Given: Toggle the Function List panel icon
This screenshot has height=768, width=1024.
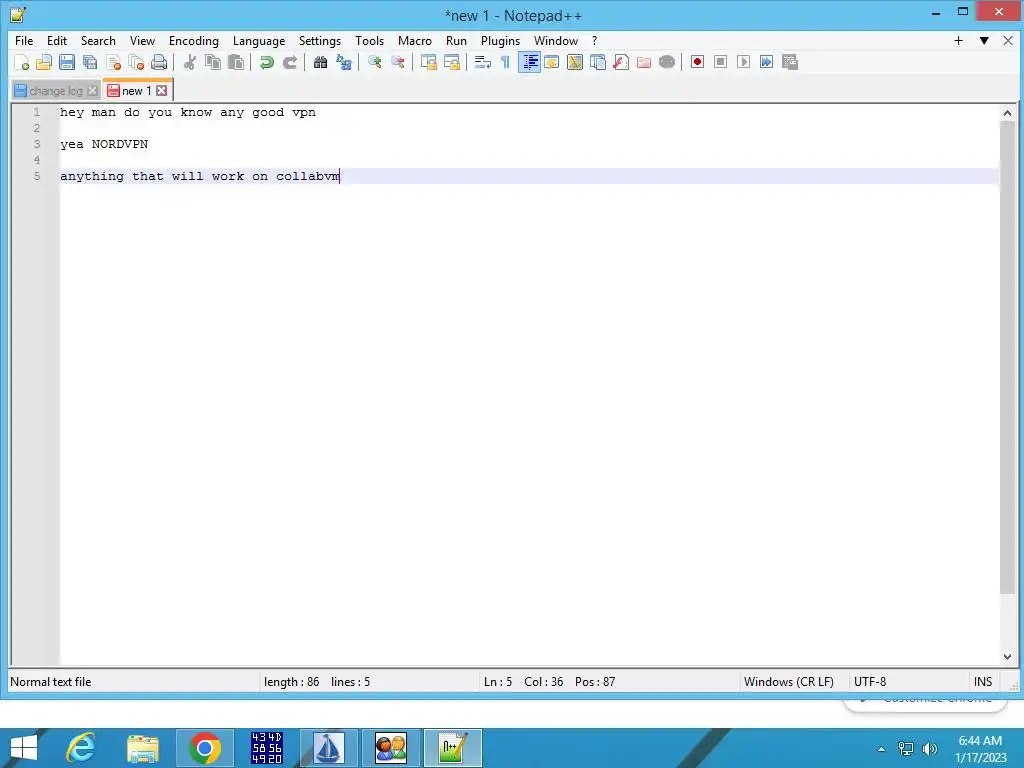Looking at the screenshot, I should click(620, 62).
